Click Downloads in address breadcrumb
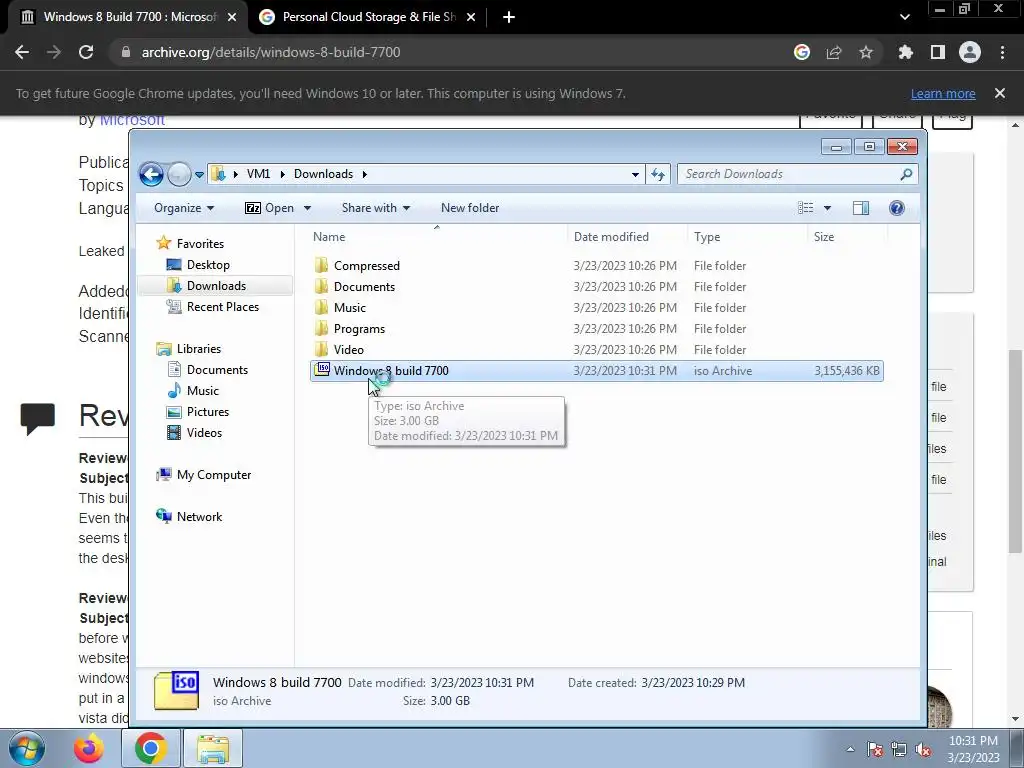The image size is (1024, 768). tap(323, 174)
